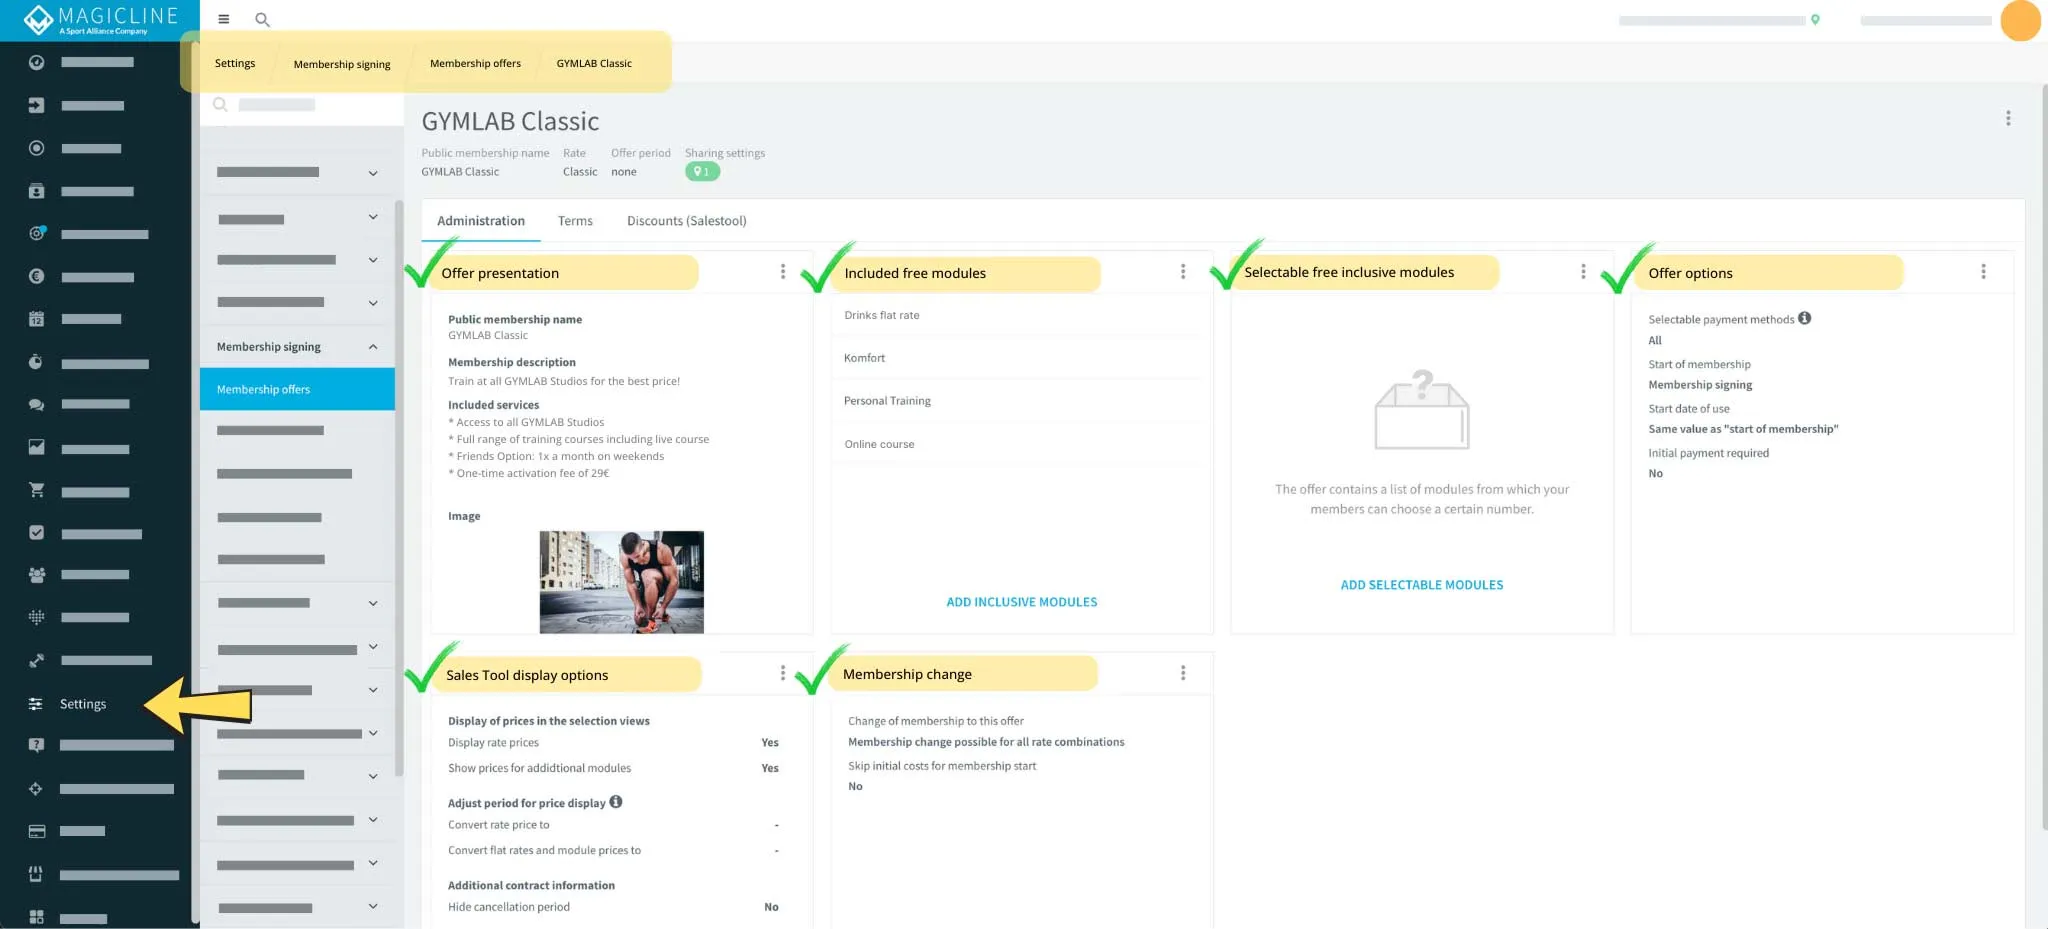Open three-dot menu of Membership change card
This screenshot has width=2048, height=929.
[x=1183, y=674]
